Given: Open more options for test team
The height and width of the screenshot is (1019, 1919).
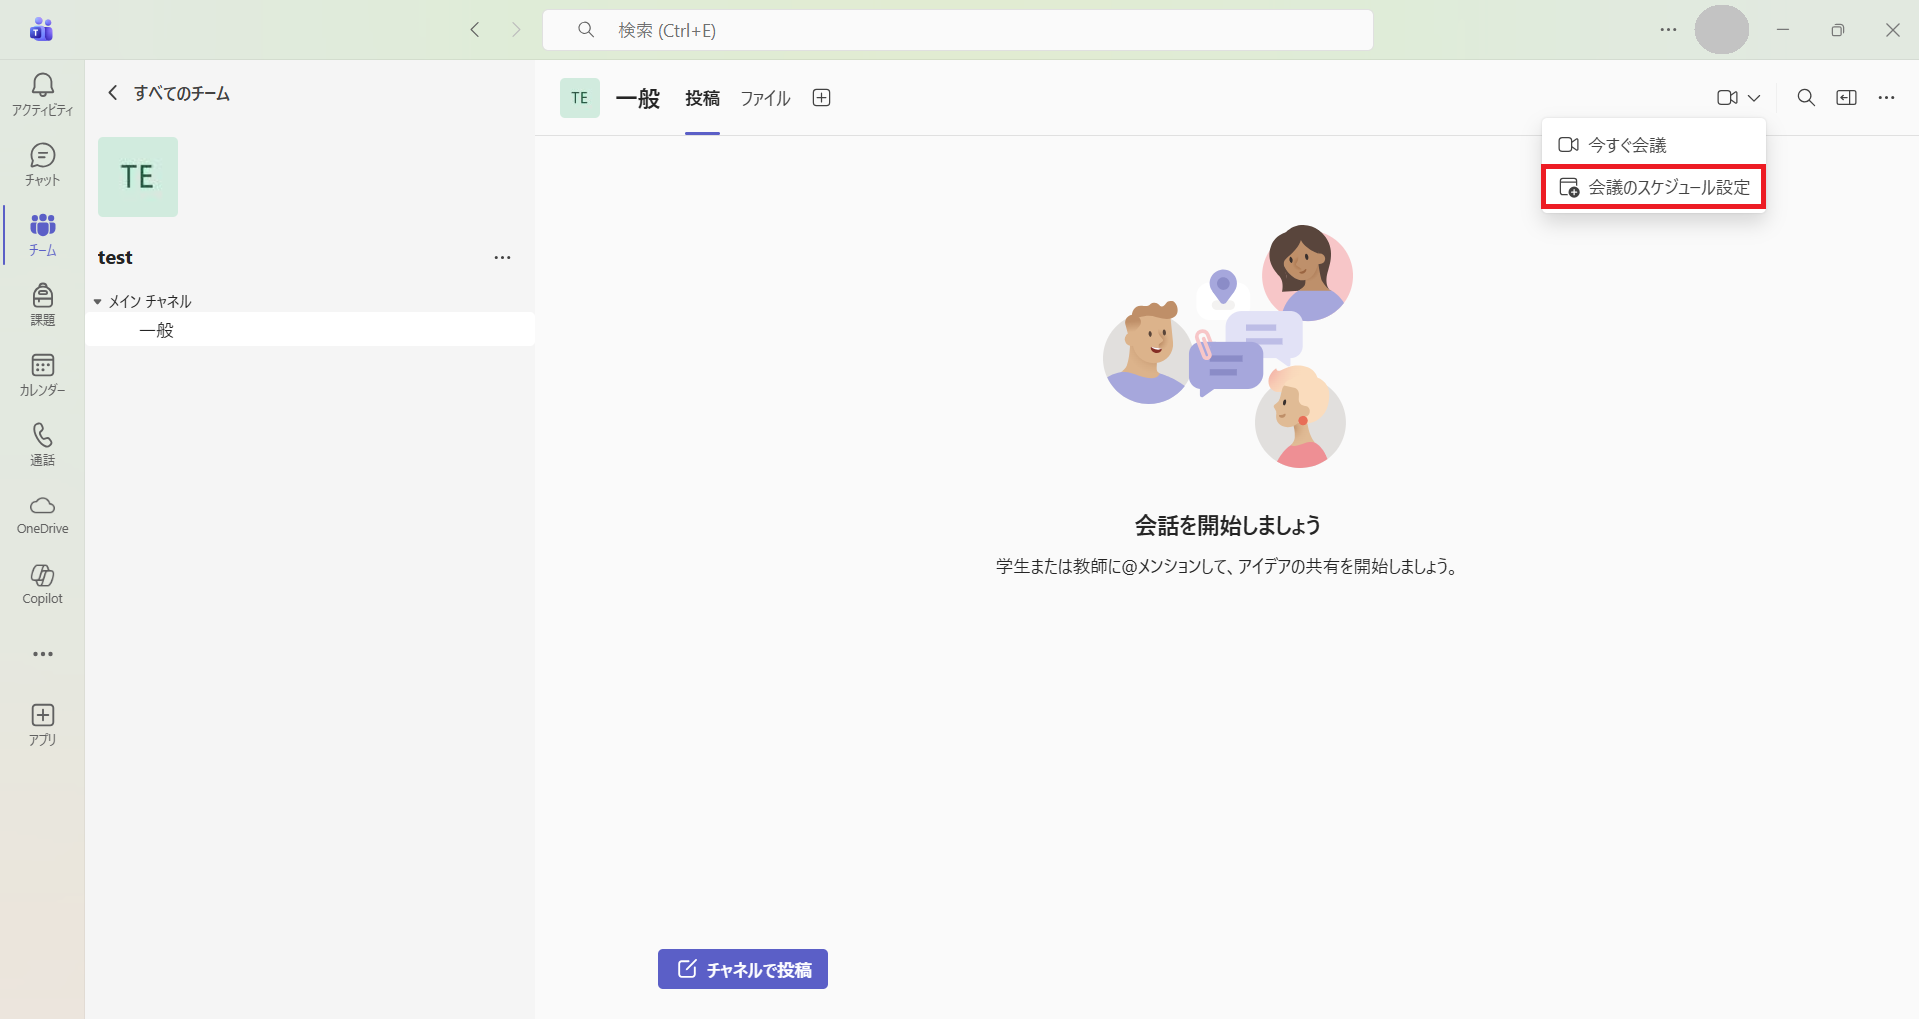Looking at the screenshot, I should (x=502, y=258).
